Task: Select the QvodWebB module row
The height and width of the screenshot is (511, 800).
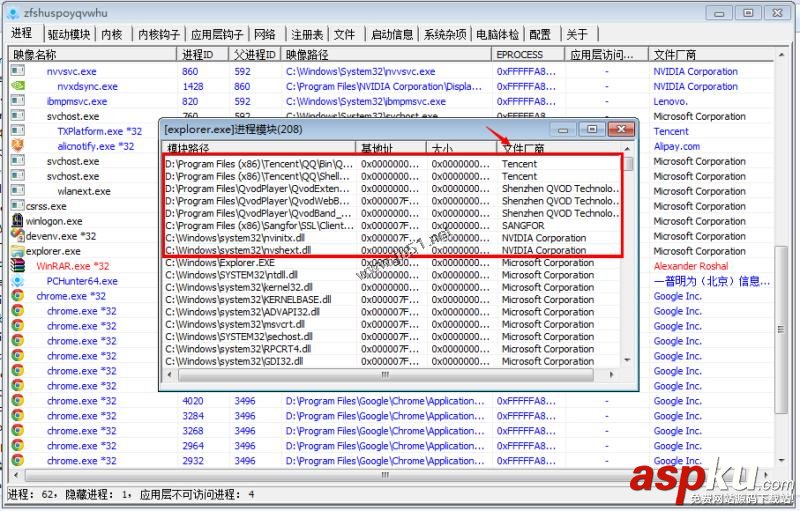Action: 392,200
